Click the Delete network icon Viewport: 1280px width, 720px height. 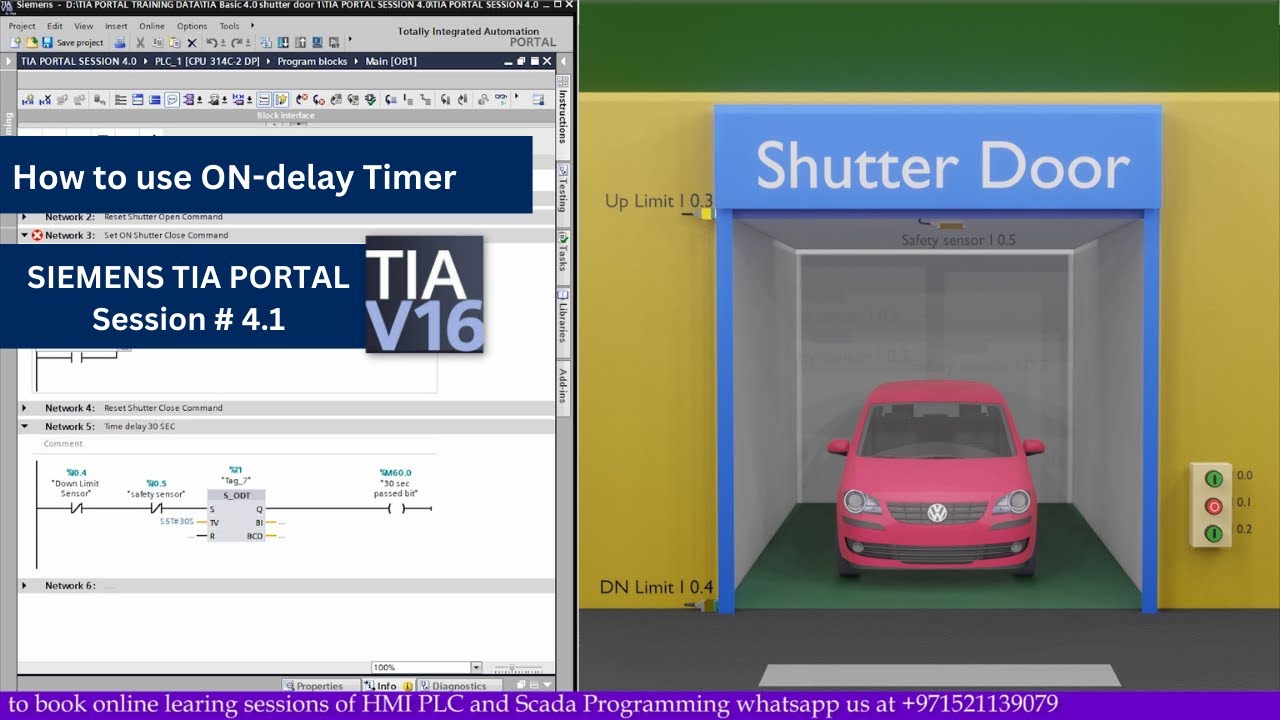(45, 99)
